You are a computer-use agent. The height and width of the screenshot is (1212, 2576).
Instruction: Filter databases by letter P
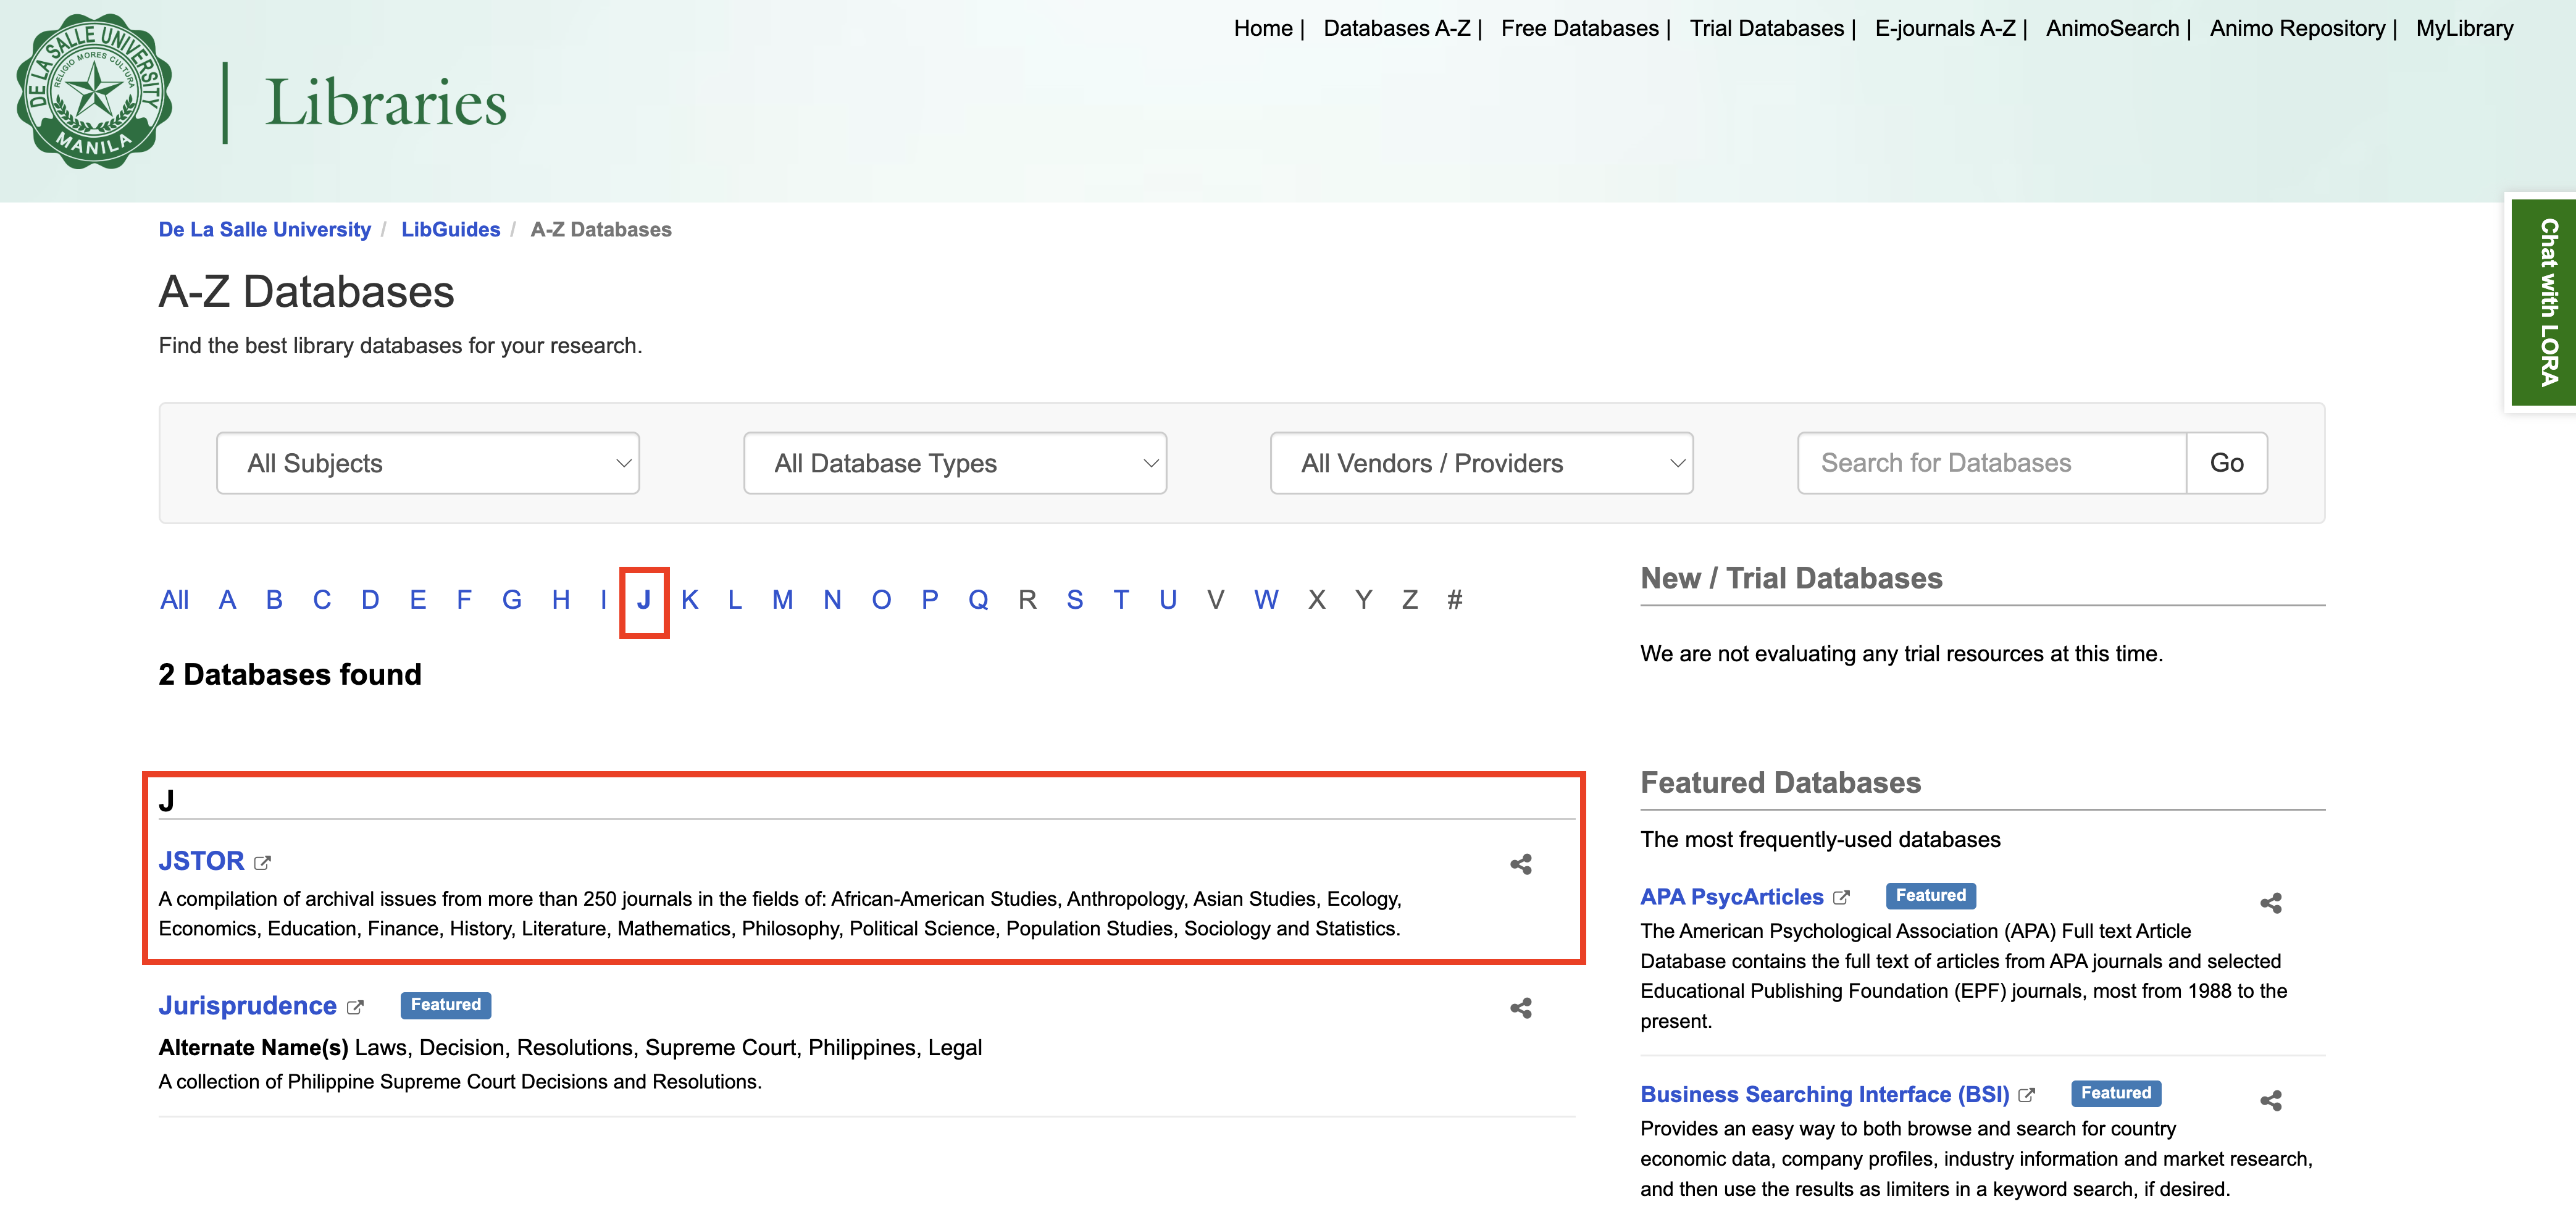pos(930,600)
